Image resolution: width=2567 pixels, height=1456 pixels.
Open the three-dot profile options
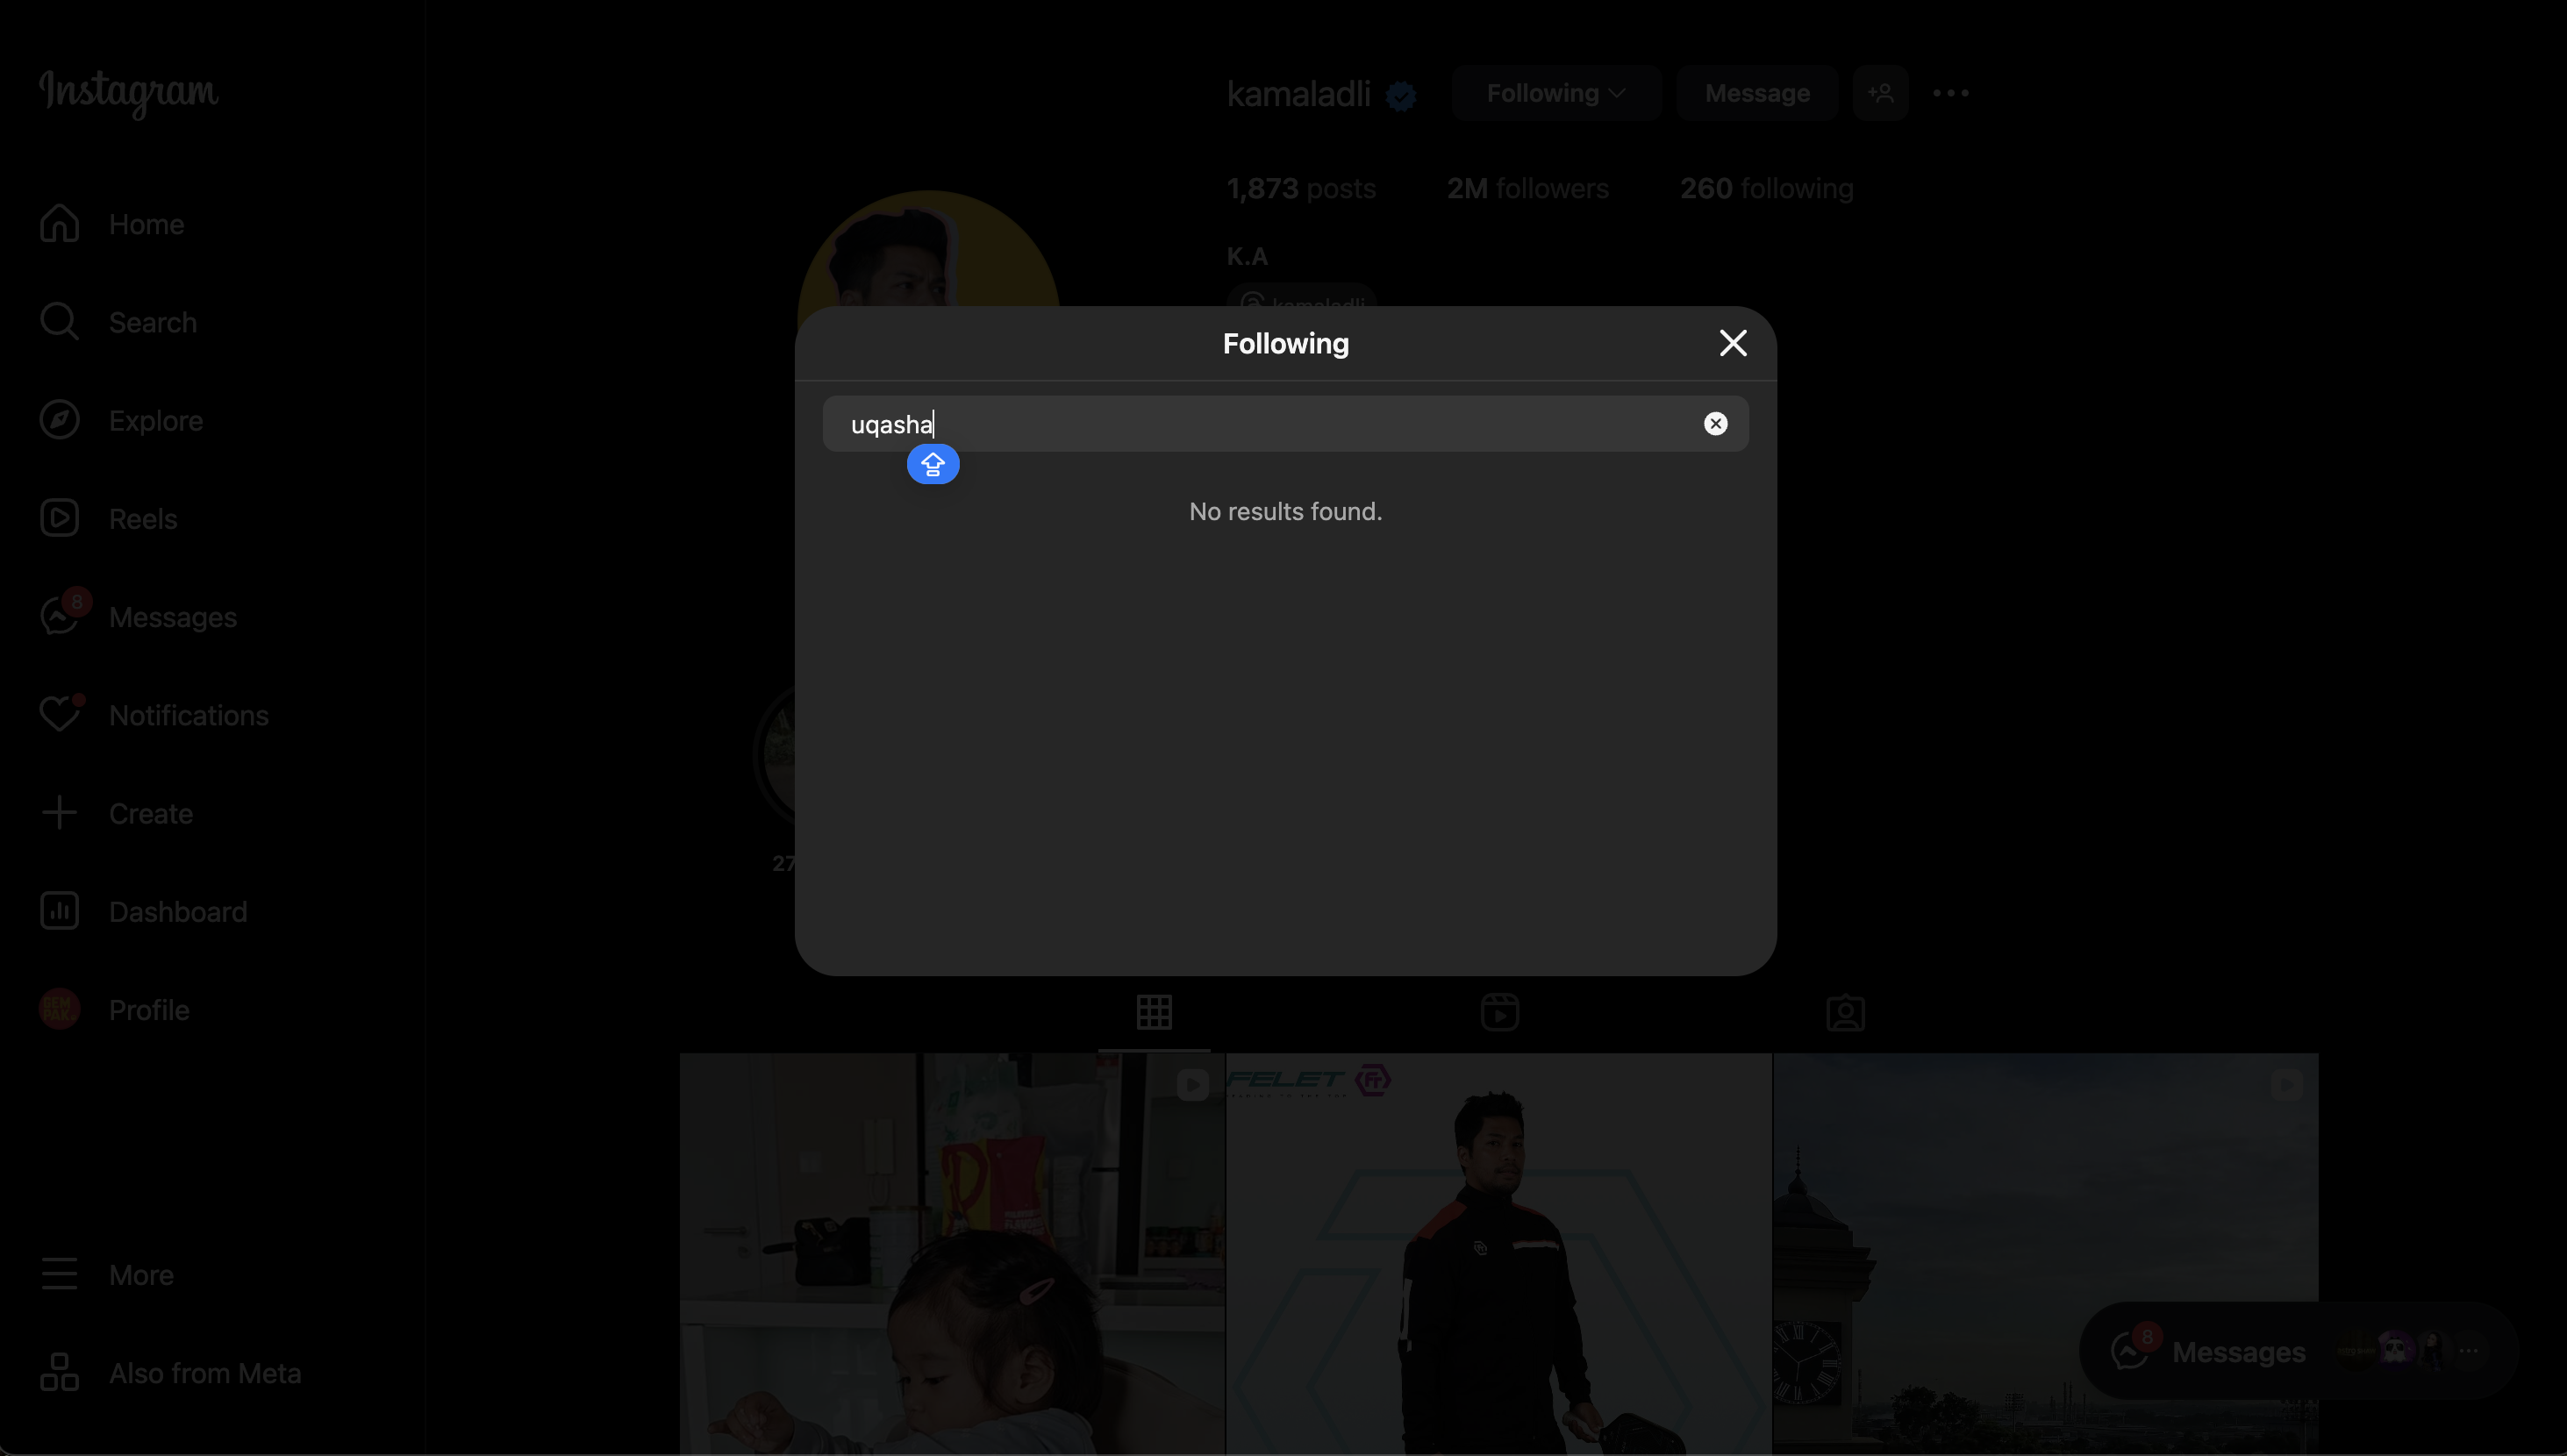click(x=1950, y=93)
